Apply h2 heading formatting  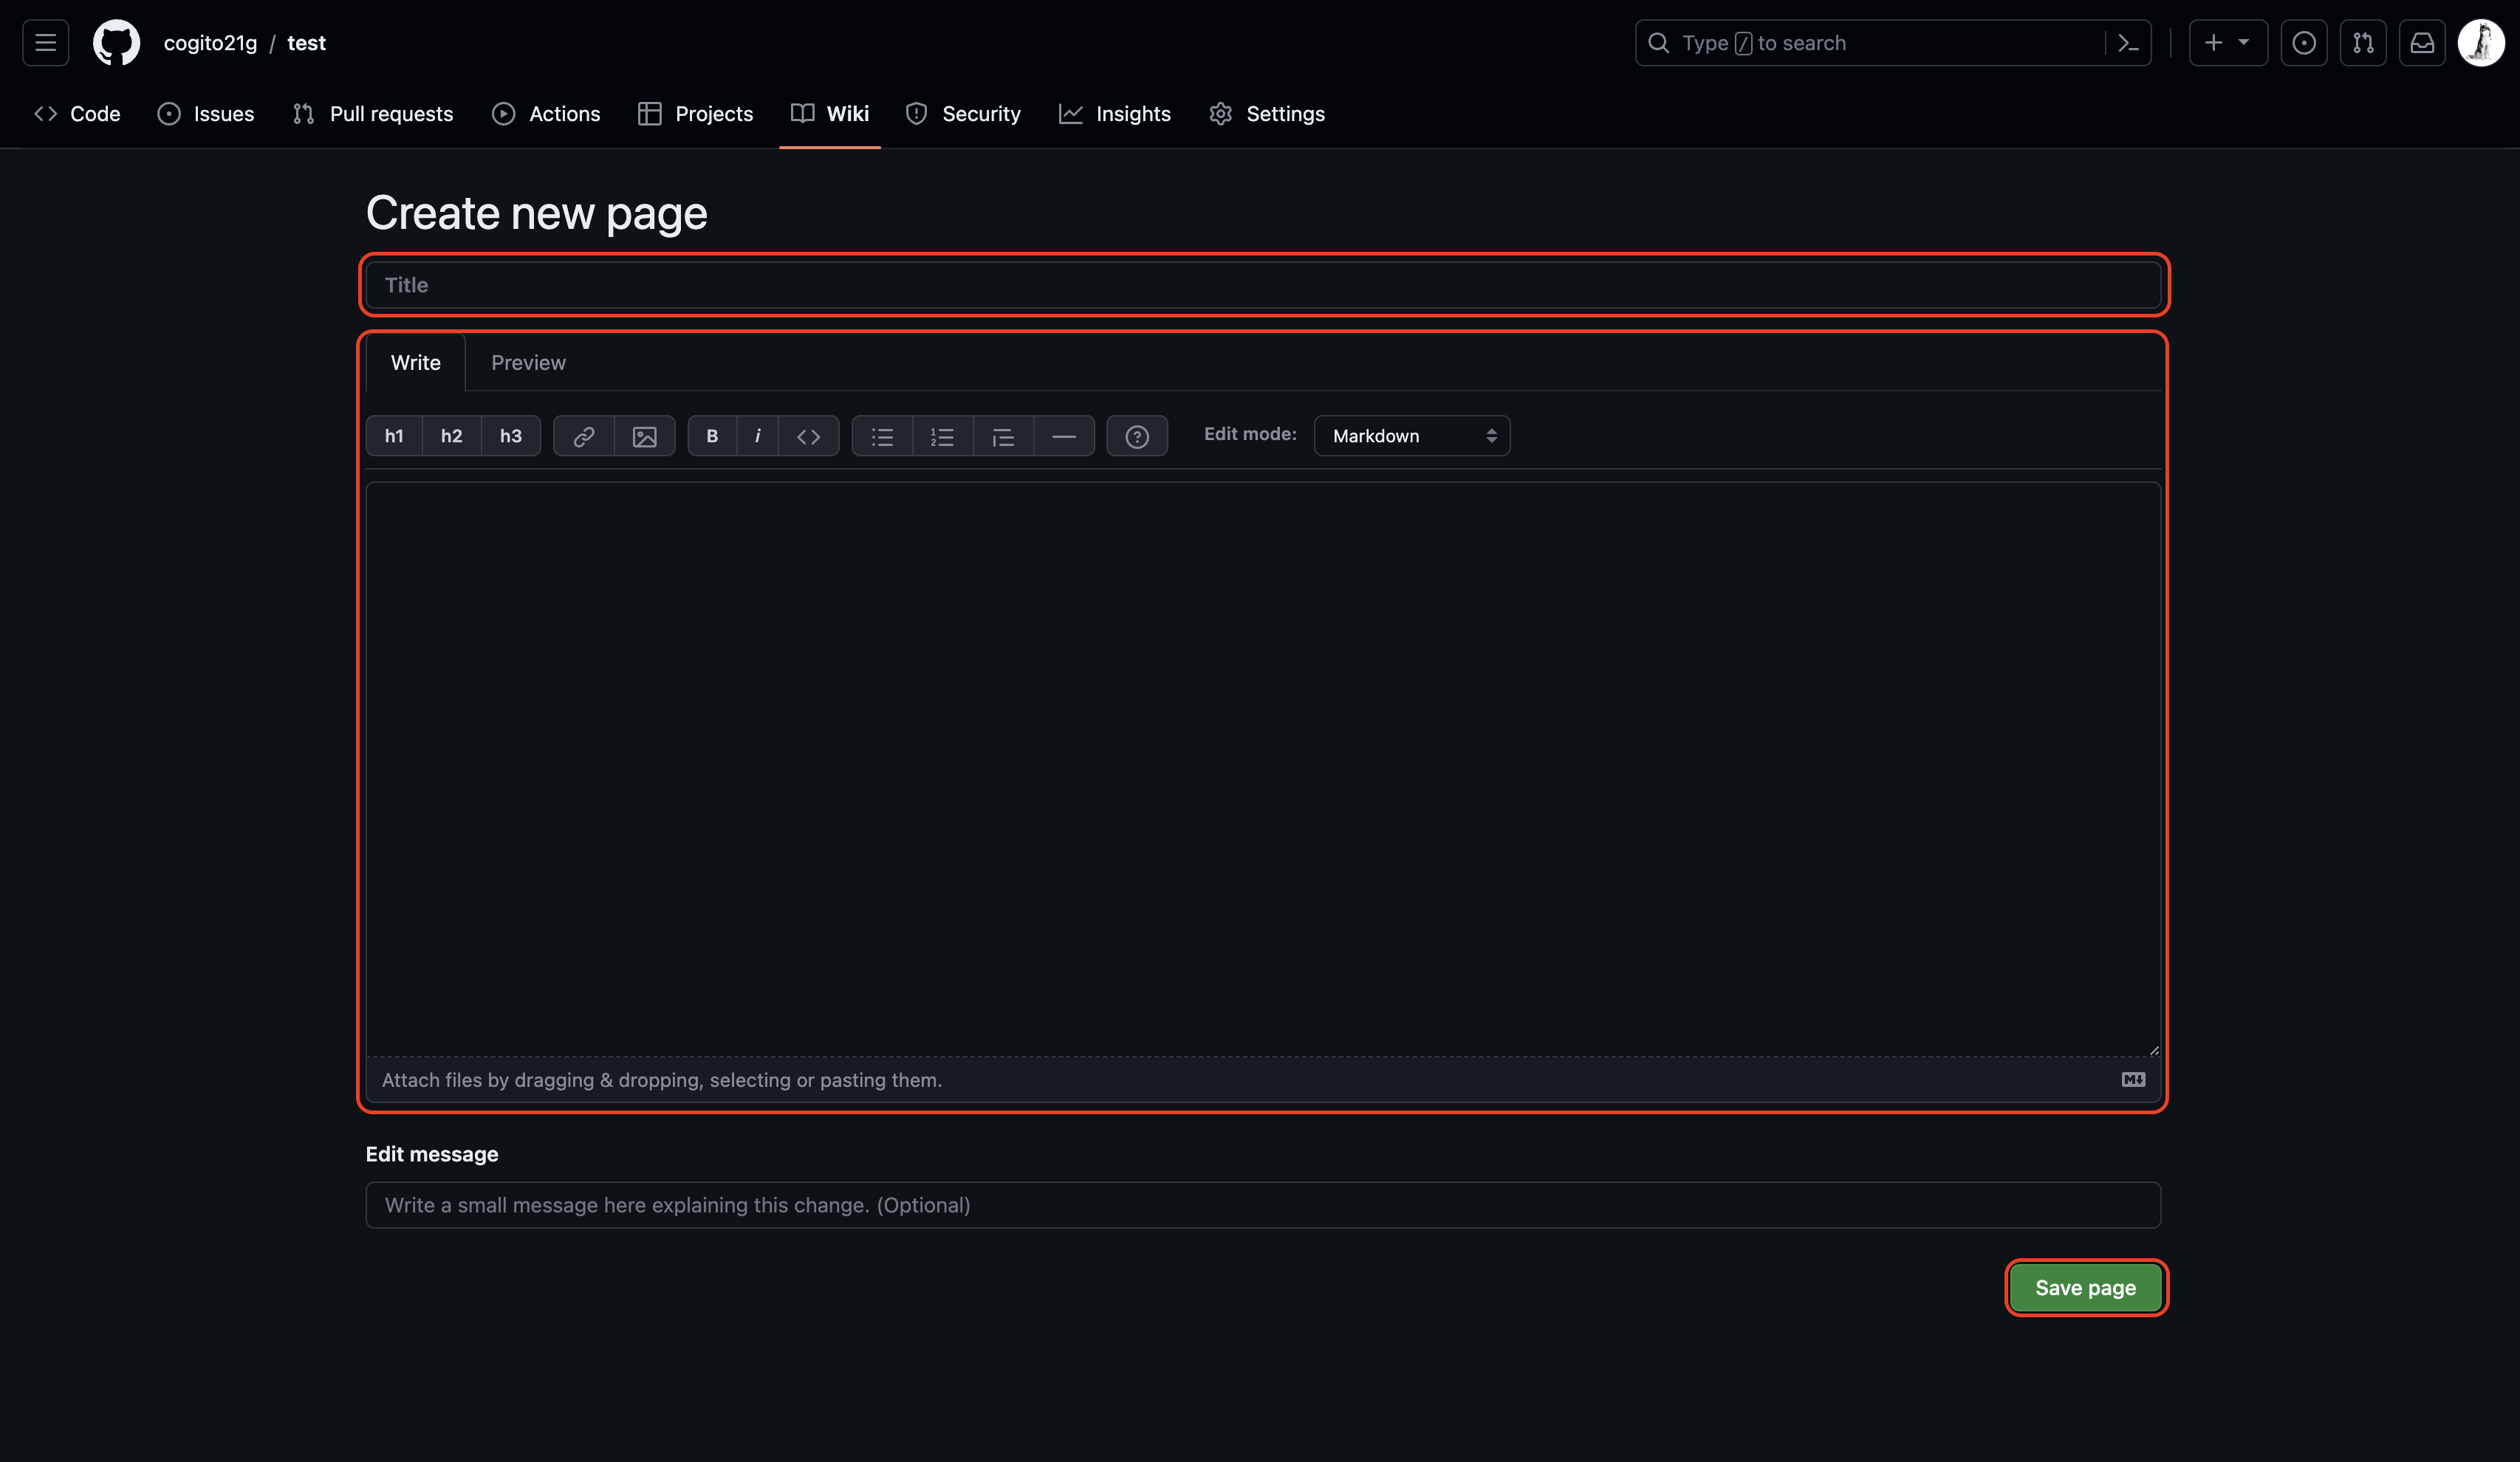[451, 436]
